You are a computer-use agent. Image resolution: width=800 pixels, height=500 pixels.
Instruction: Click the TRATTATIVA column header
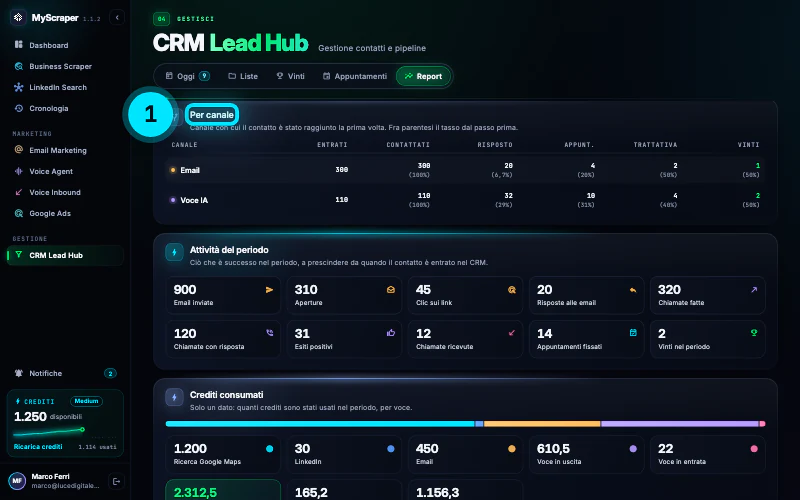click(x=656, y=145)
